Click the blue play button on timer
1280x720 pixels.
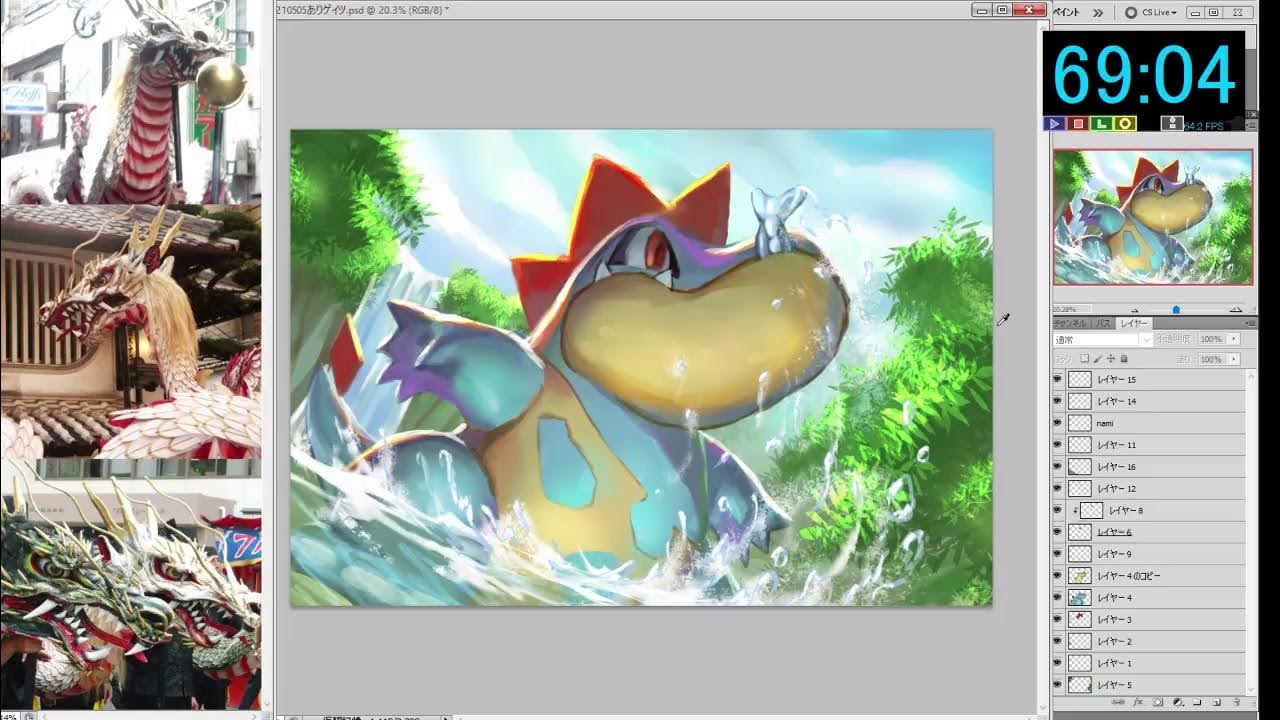(x=1054, y=124)
